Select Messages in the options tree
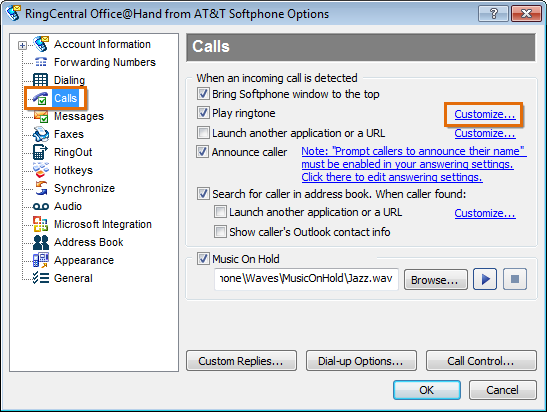The height and width of the screenshot is (412, 547). tap(79, 116)
